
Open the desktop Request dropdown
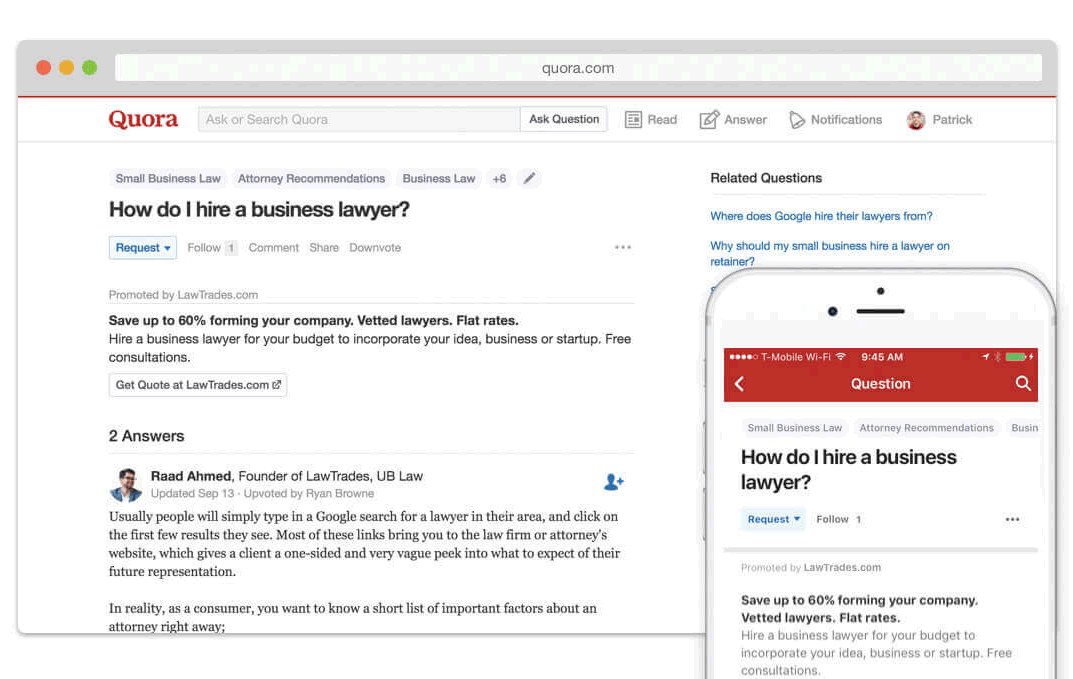coord(142,248)
